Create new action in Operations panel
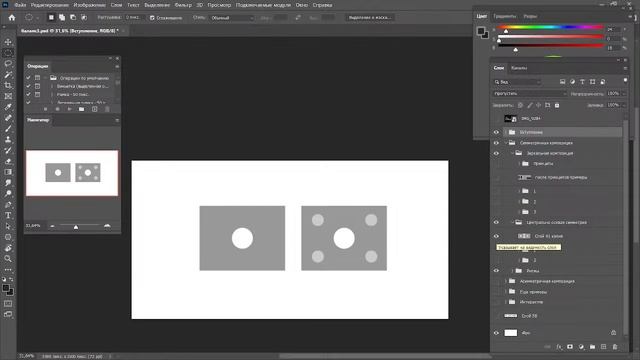Viewport: 640px width, 360px height. point(95,109)
